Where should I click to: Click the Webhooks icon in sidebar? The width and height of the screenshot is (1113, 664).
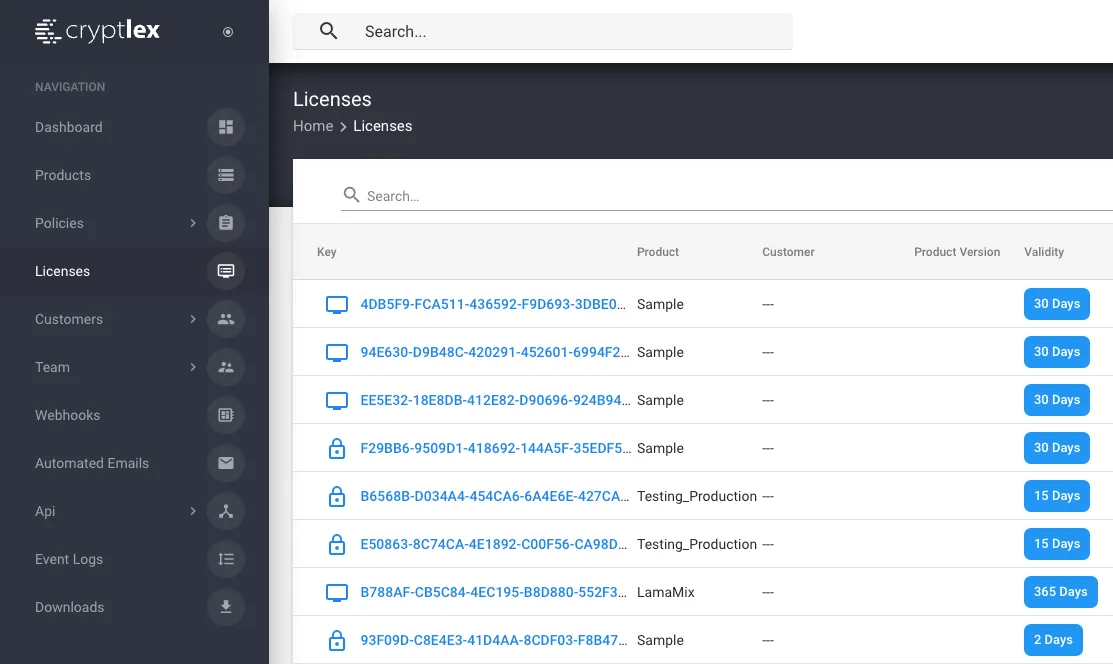click(226, 415)
